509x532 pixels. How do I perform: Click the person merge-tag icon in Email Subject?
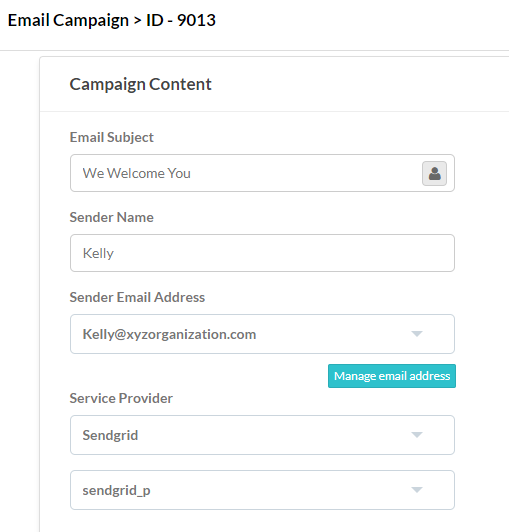(x=434, y=173)
